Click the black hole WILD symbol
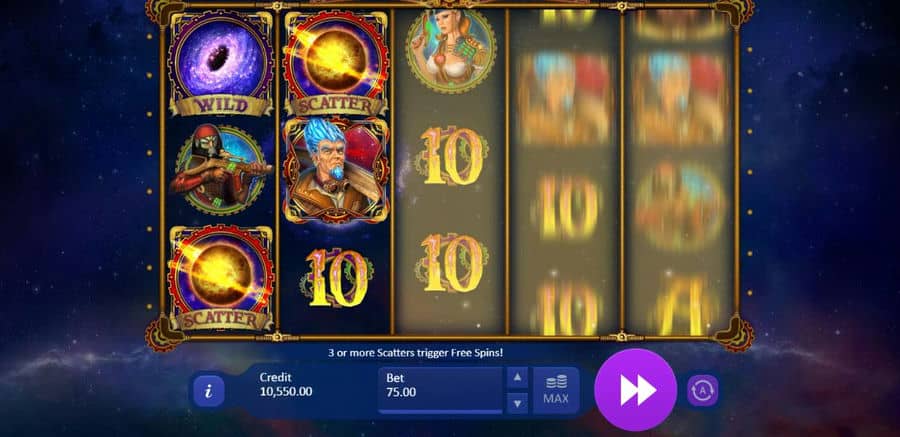Image resolution: width=900 pixels, height=437 pixels. [x=220, y=64]
